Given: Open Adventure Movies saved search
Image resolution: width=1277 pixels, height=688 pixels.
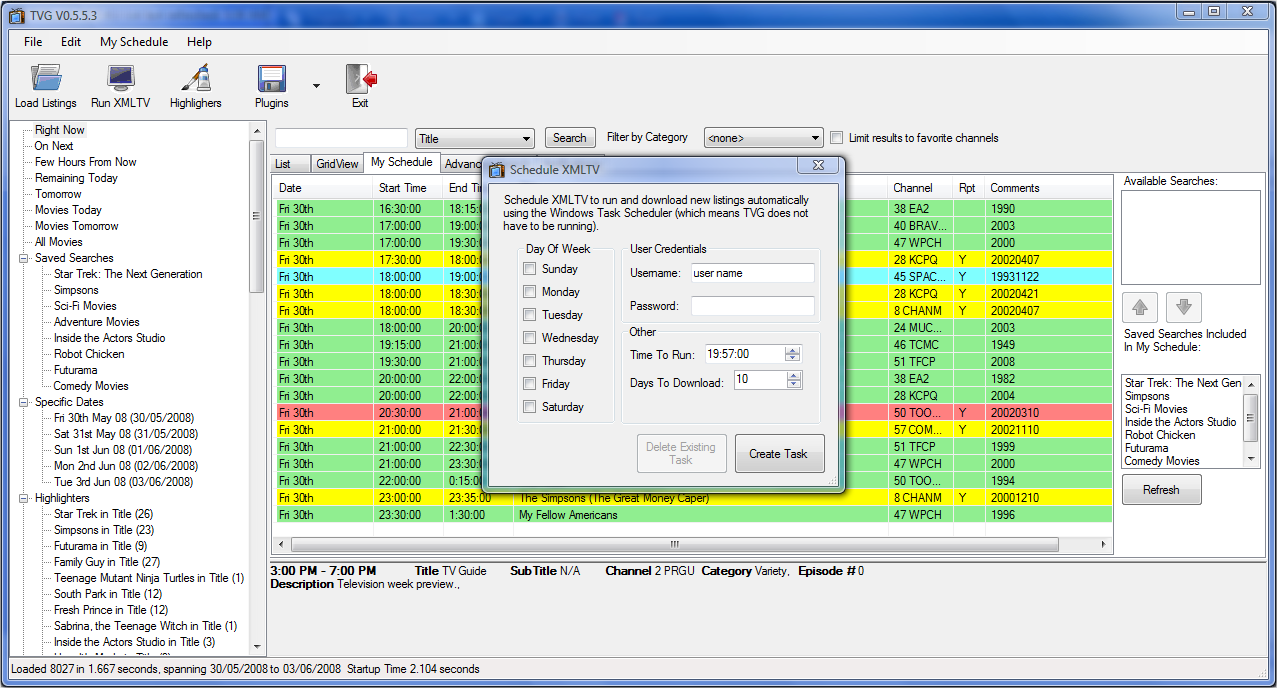Looking at the screenshot, I should click(x=97, y=322).
